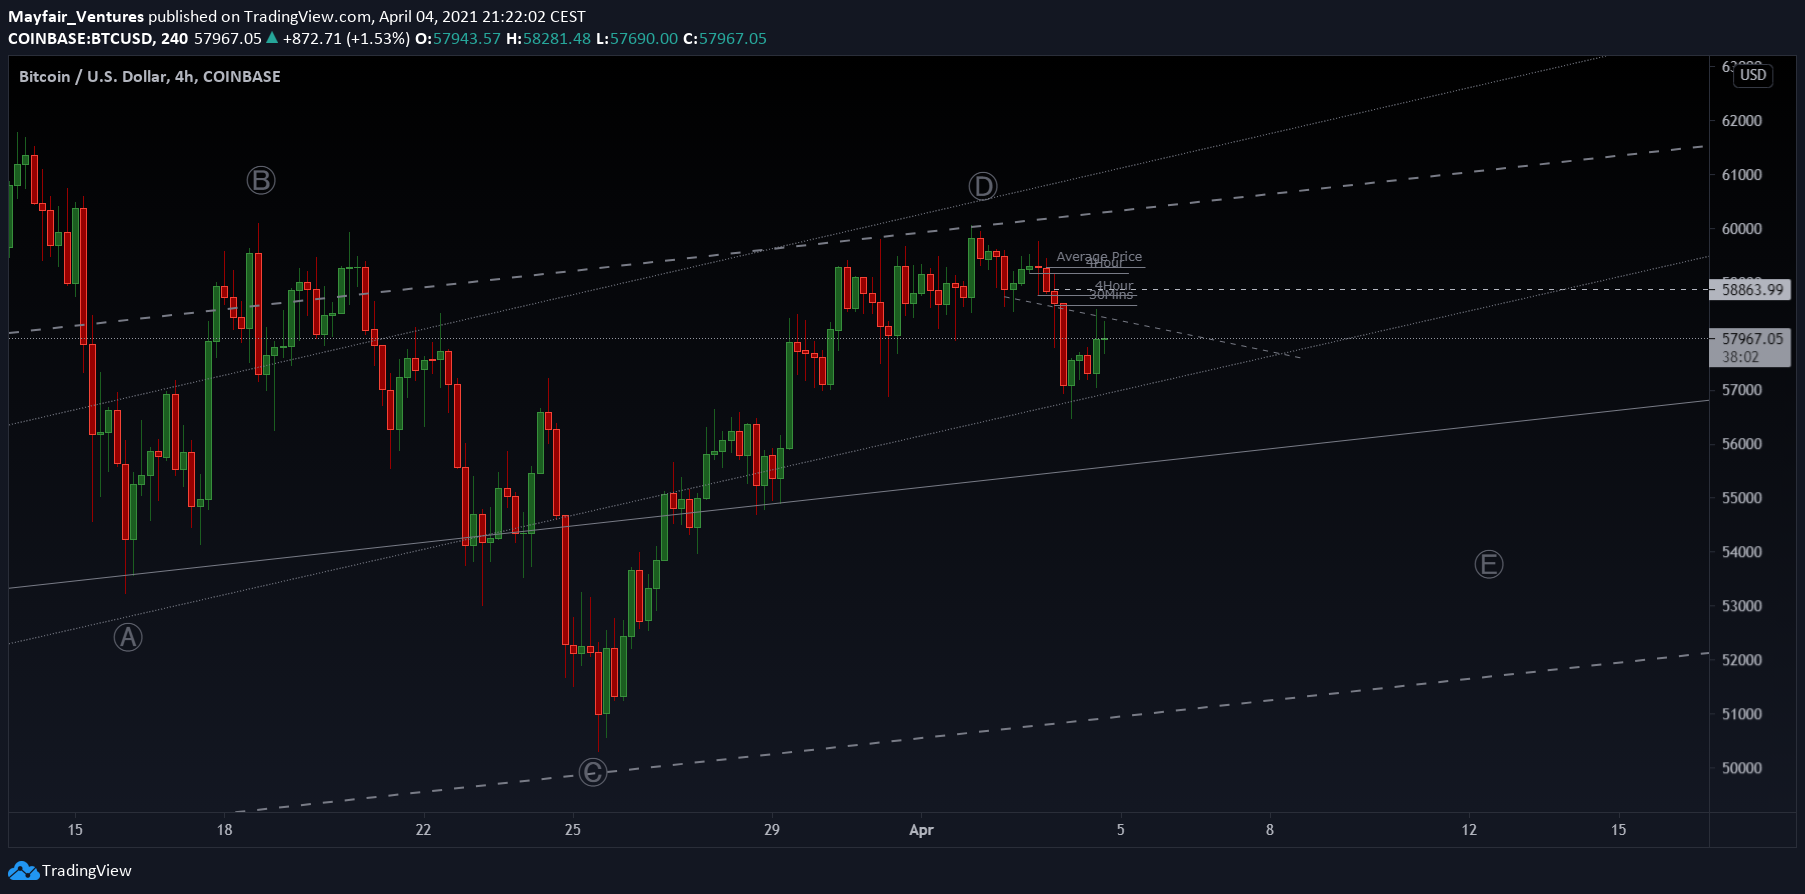1805x894 pixels.
Task: Click the open value O:57943.57
Action: coord(458,38)
